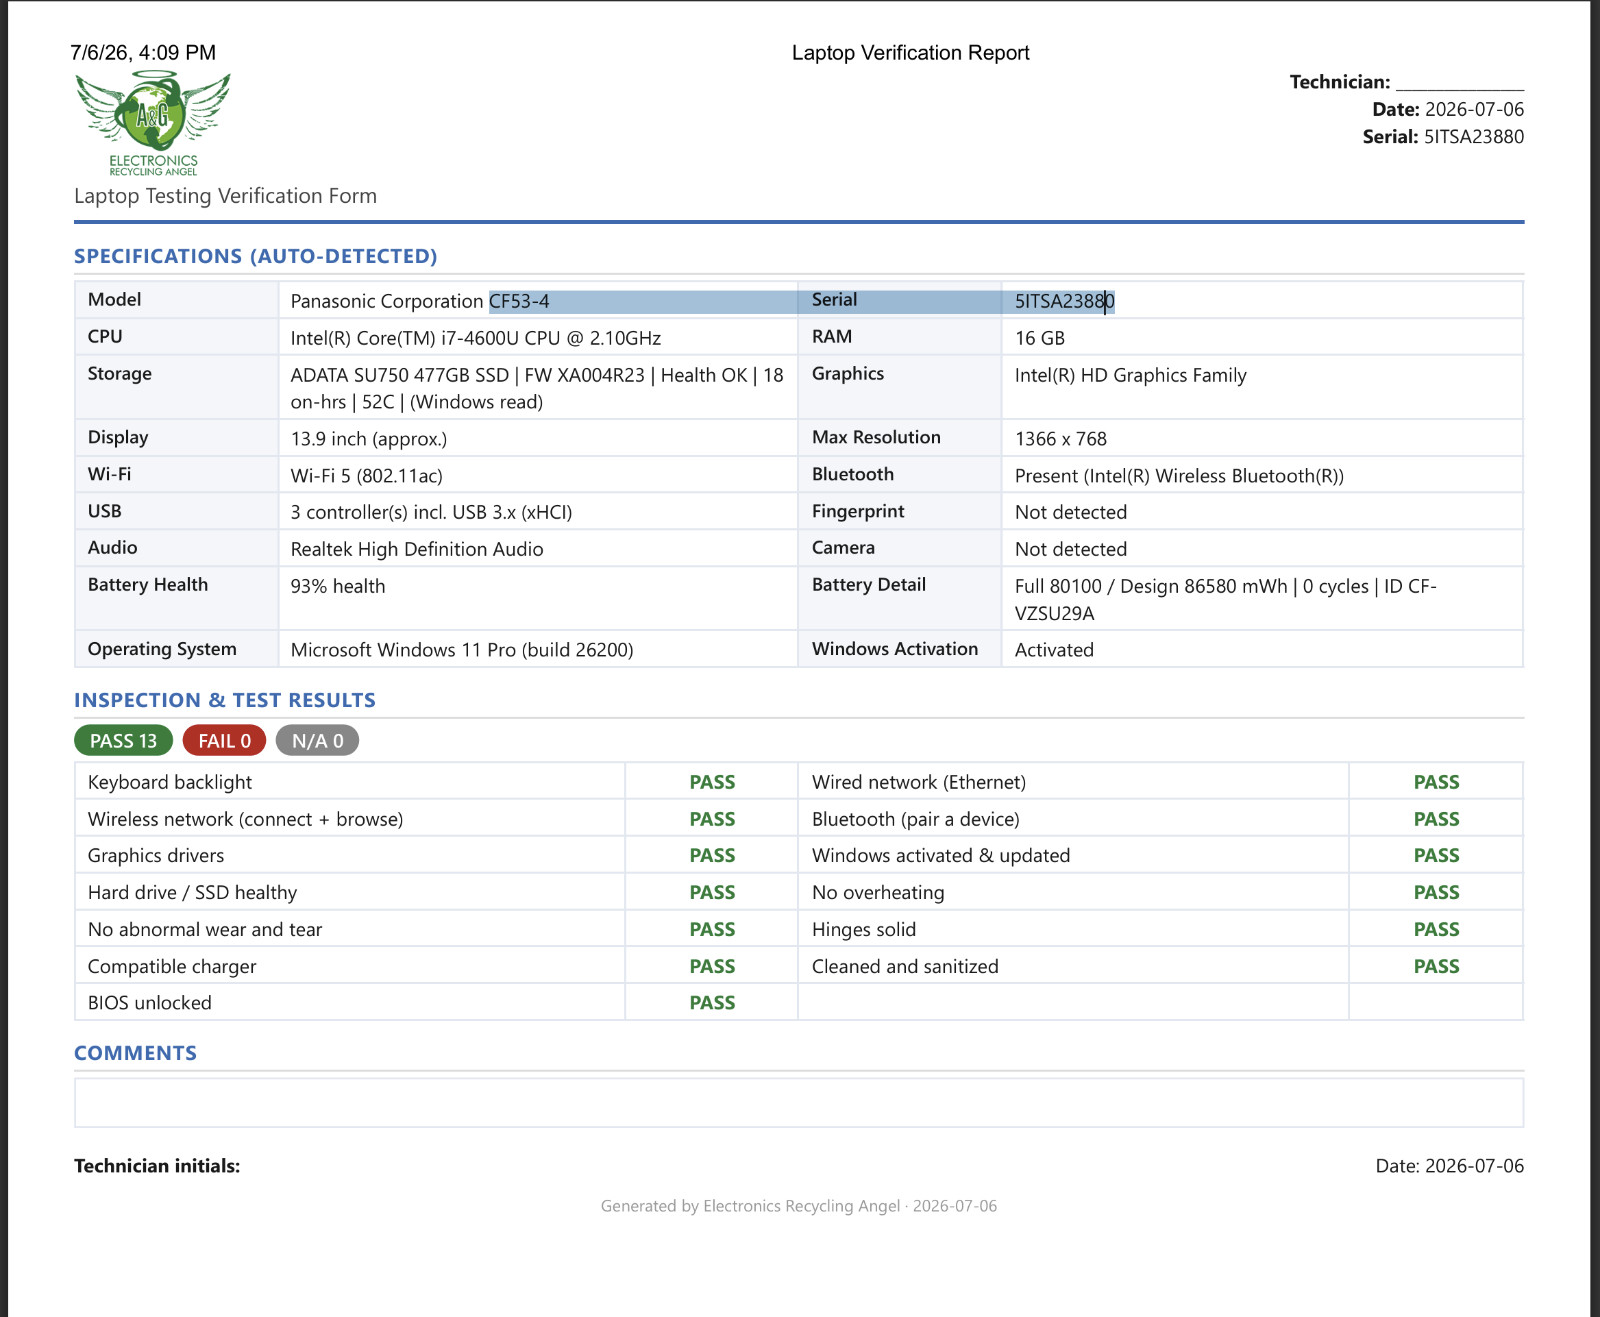Click the Display value '13.9 inch (approx.)'

pyautogui.click(x=369, y=439)
